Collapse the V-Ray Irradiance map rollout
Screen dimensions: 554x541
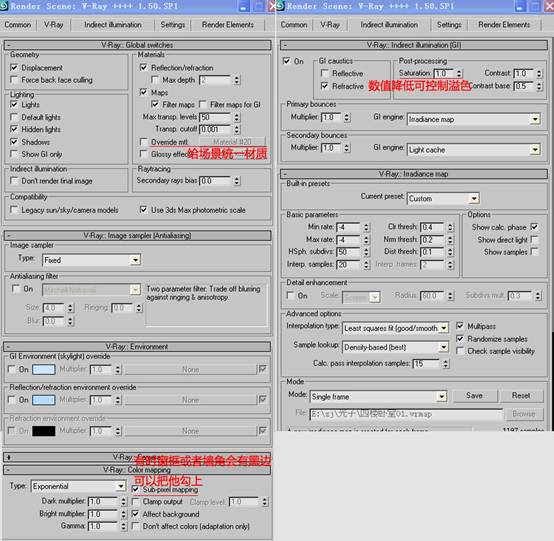coord(414,174)
